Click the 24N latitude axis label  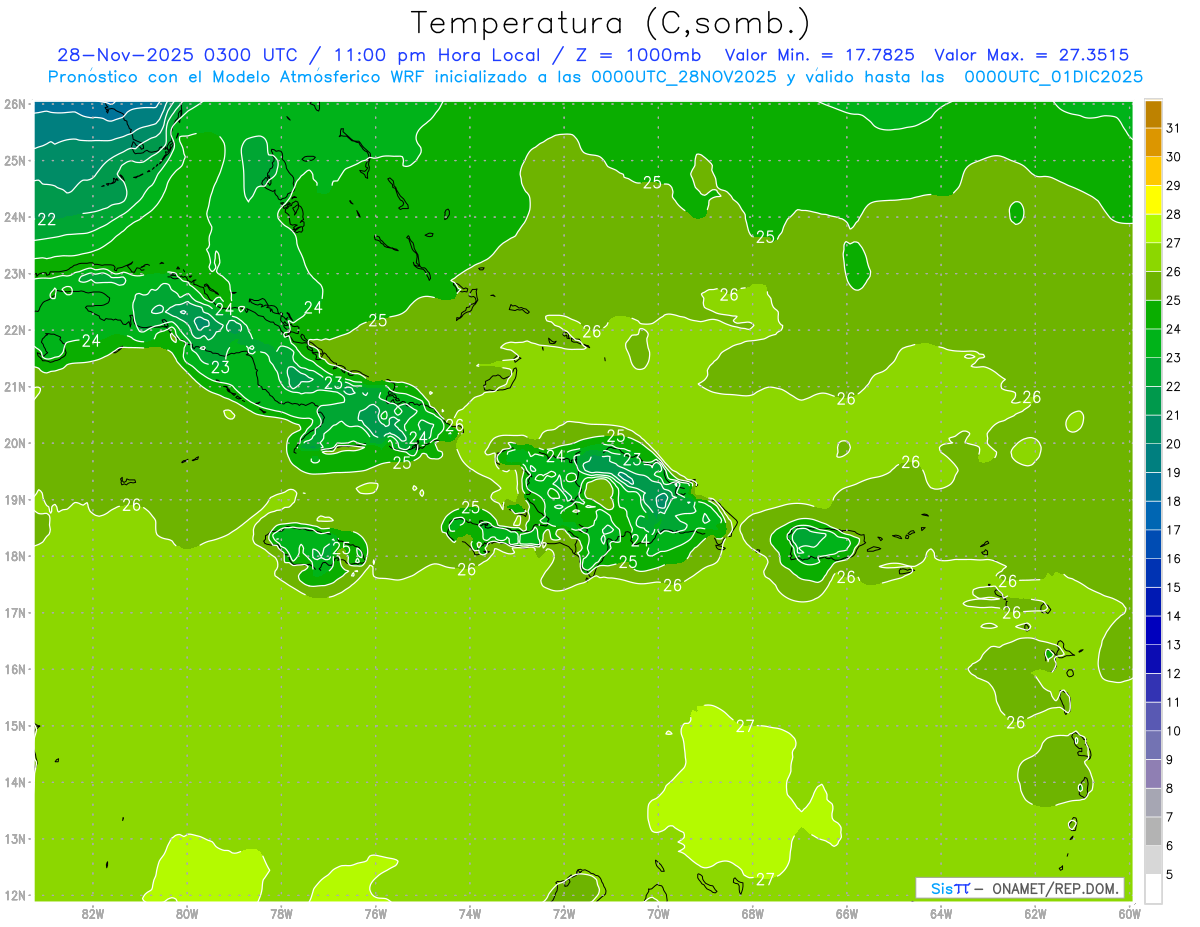(x=14, y=217)
